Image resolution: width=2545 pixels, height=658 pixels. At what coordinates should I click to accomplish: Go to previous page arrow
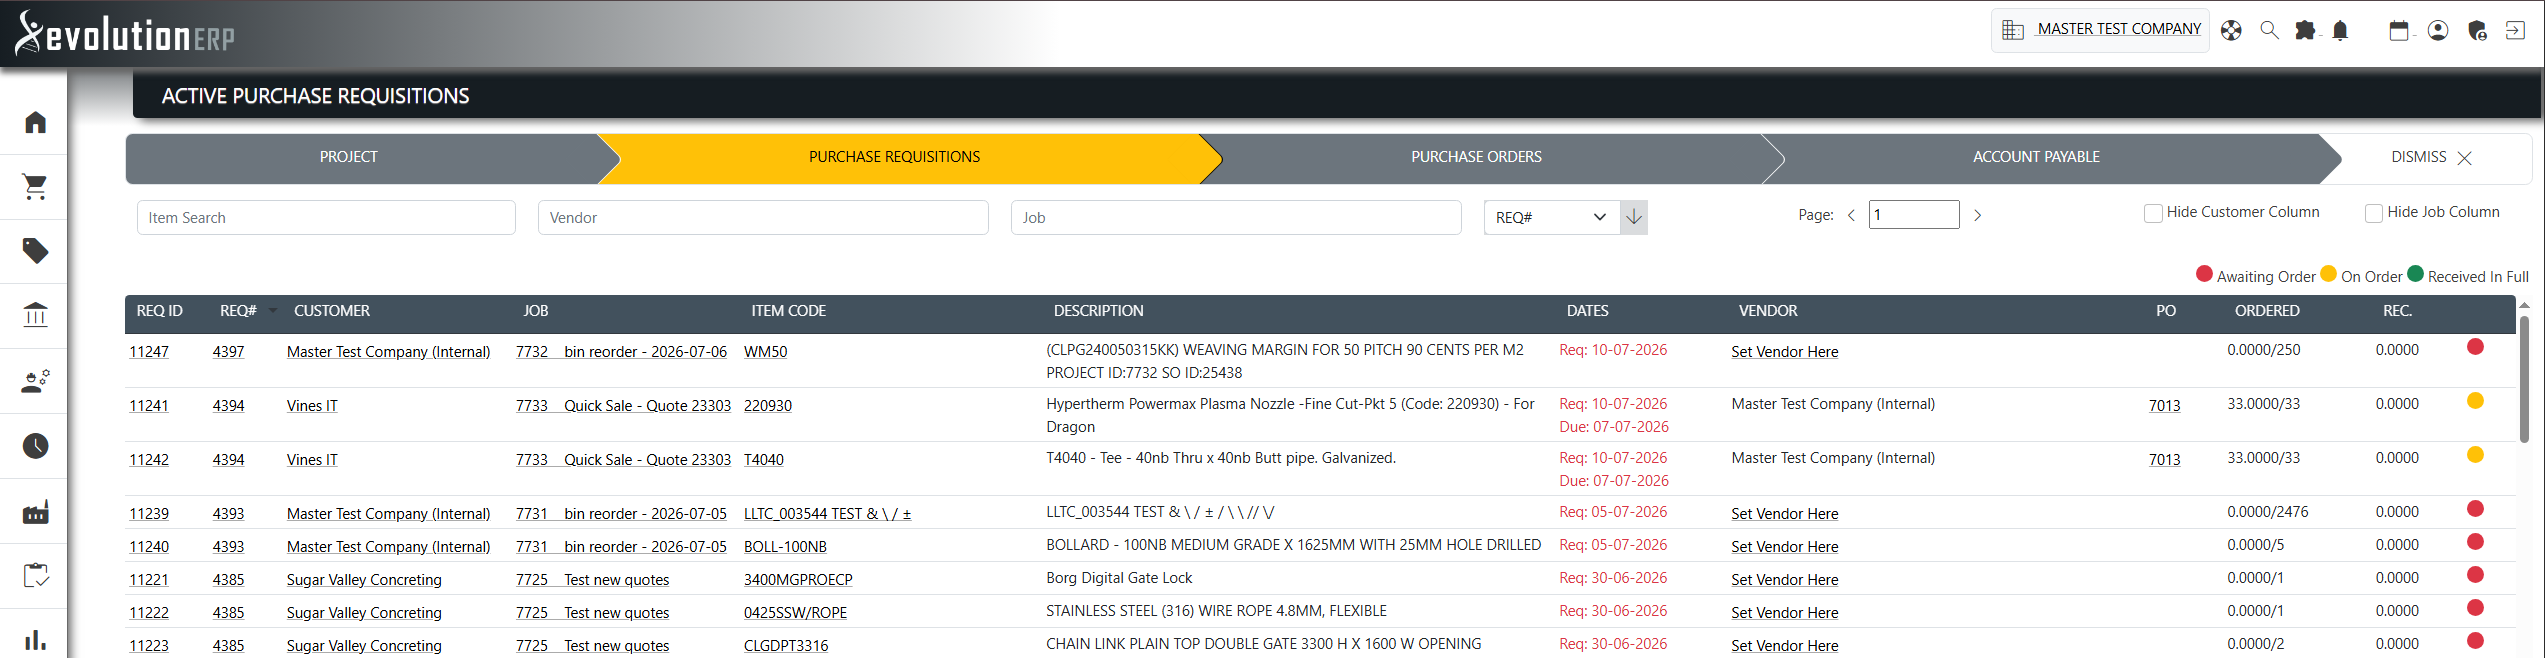pyautogui.click(x=1851, y=215)
